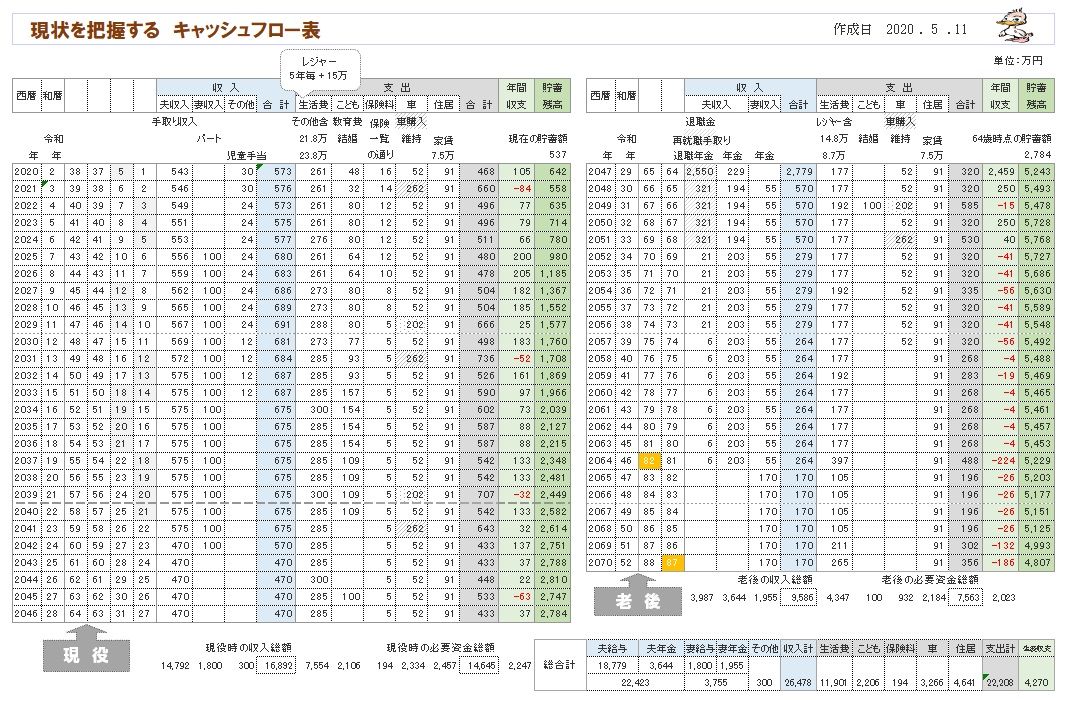Screen dimensions: 1068x701
Task: Click the 単位:万円 note
Action: pyautogui.click(x=1018, y=61)
